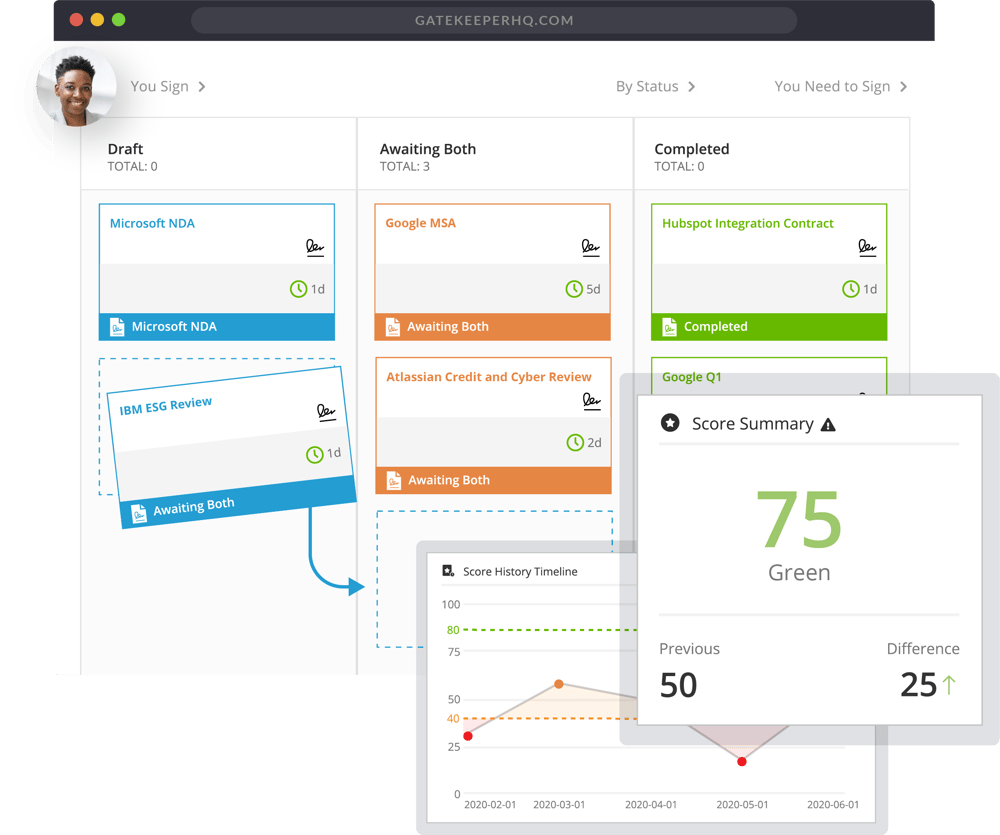Click the green 80 threshold label
Viewport: 1000px width, 835px height.
point(453,630)
